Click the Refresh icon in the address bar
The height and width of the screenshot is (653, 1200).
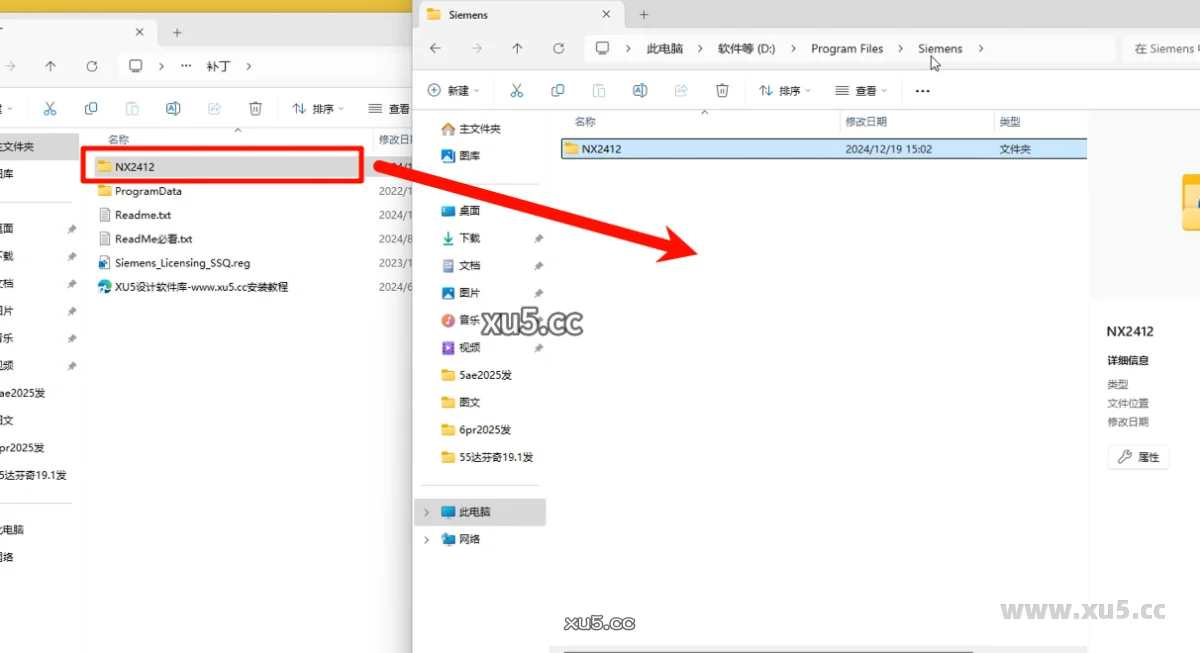pyautogui.click(x=557, y=47)
